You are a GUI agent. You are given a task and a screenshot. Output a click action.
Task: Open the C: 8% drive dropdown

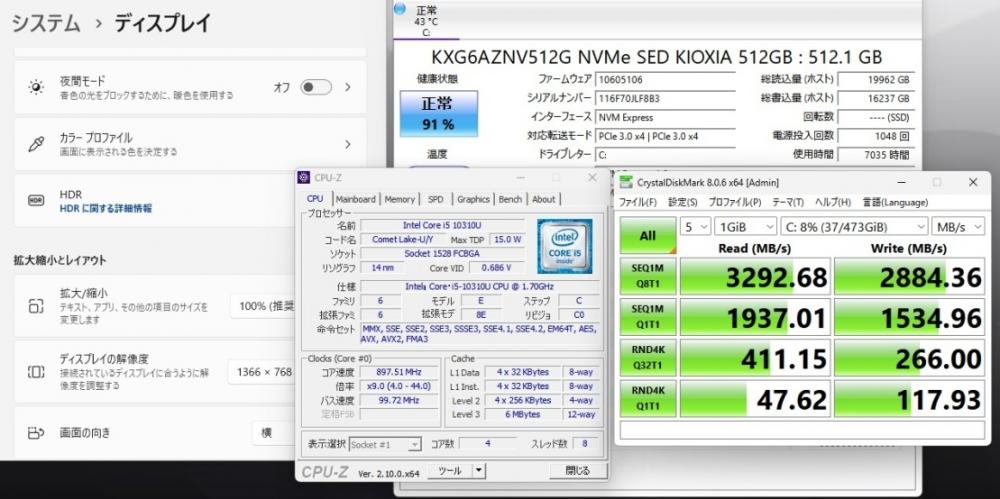(x=854, y=227)
